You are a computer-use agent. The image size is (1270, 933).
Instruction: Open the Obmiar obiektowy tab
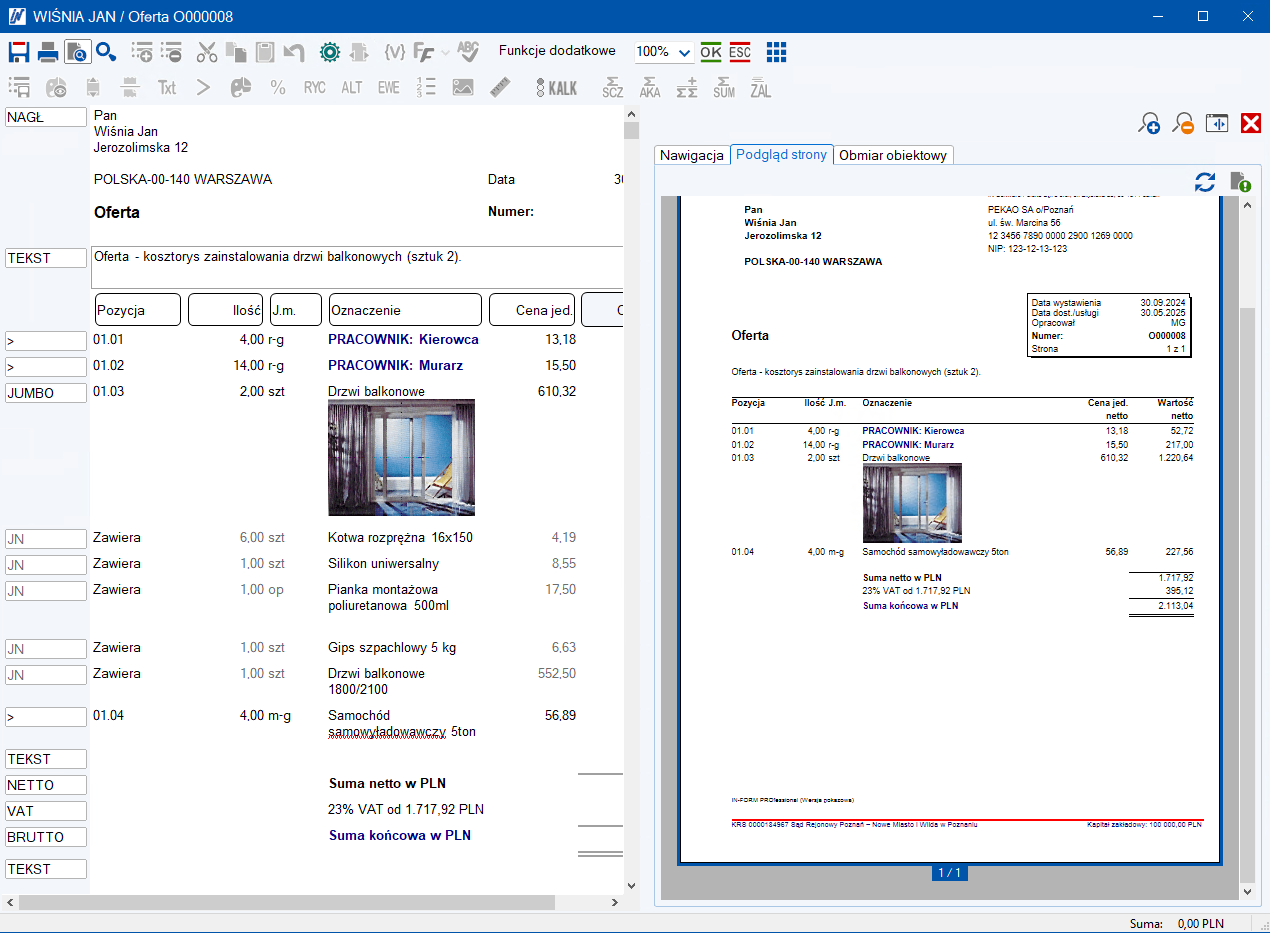tap(893, 155)
